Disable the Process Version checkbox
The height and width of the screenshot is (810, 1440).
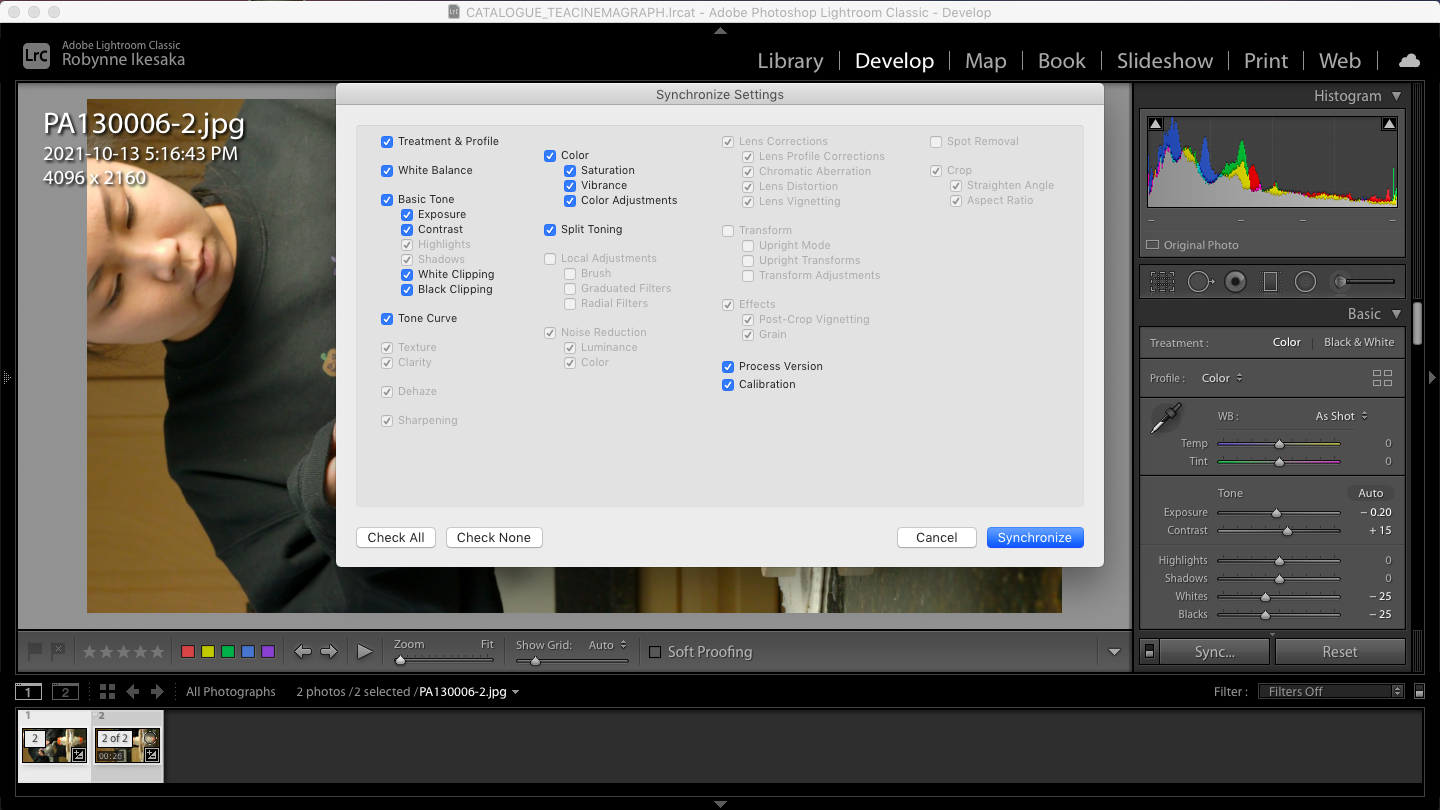727,366
